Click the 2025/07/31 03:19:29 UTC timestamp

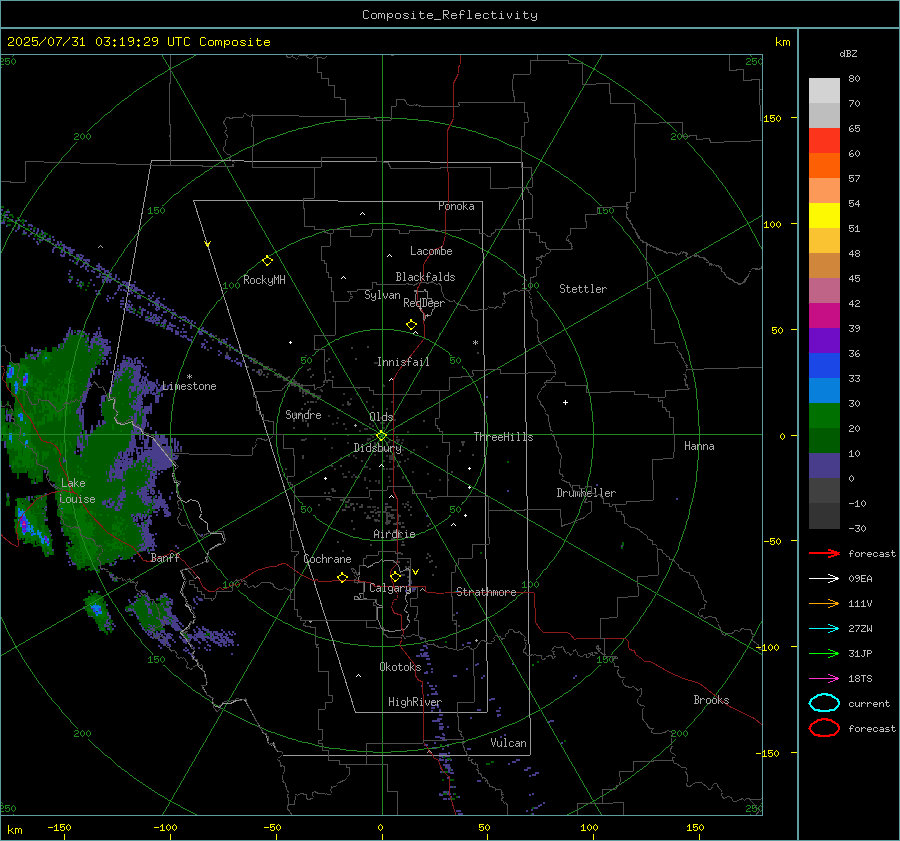click(x=99, y=42)
